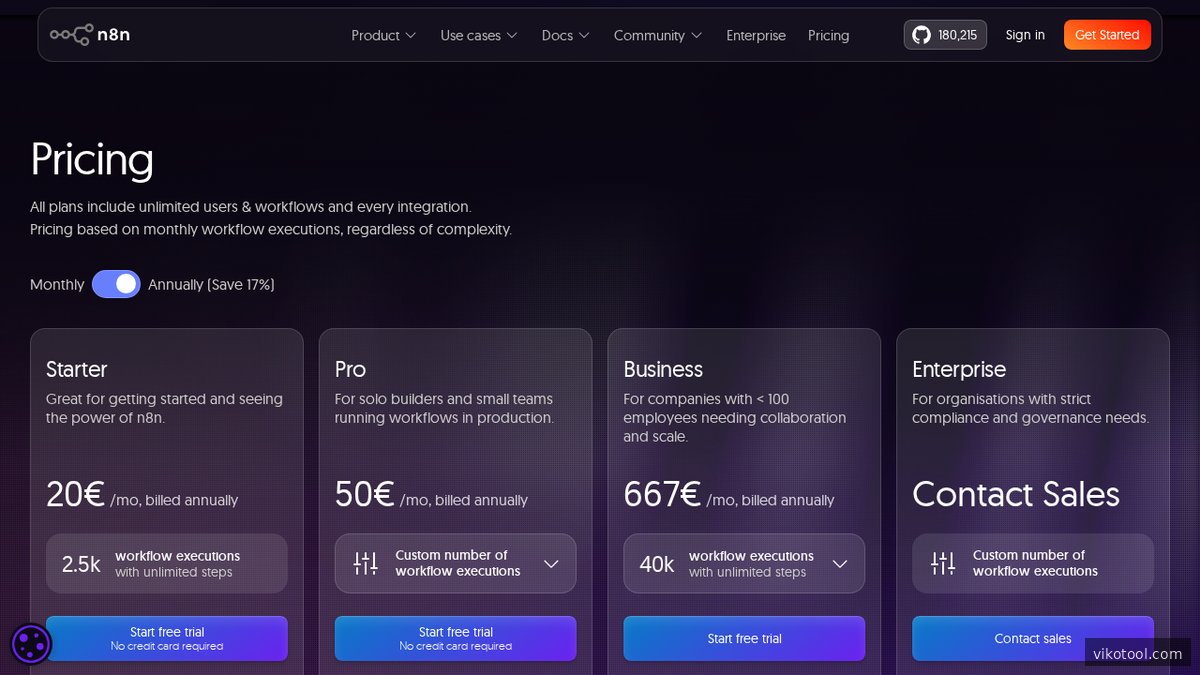This screenshot has width=1200, height=675.
Task: Select Enterprise in the navigation bar
Action: [x=755, y=35]
